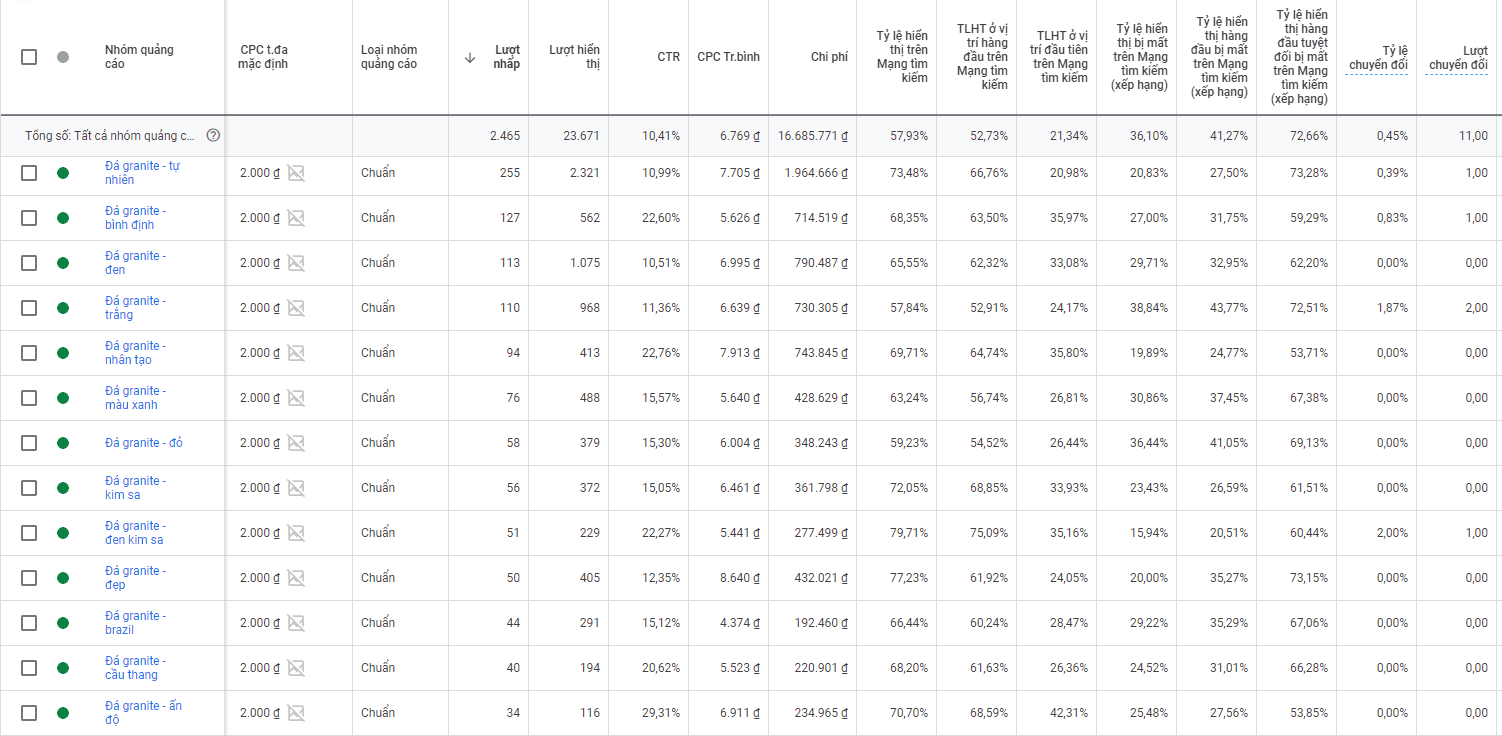Screen dimensions: 1502x736
Task: Sort by the CTR column header
Action: coord(668,57)
